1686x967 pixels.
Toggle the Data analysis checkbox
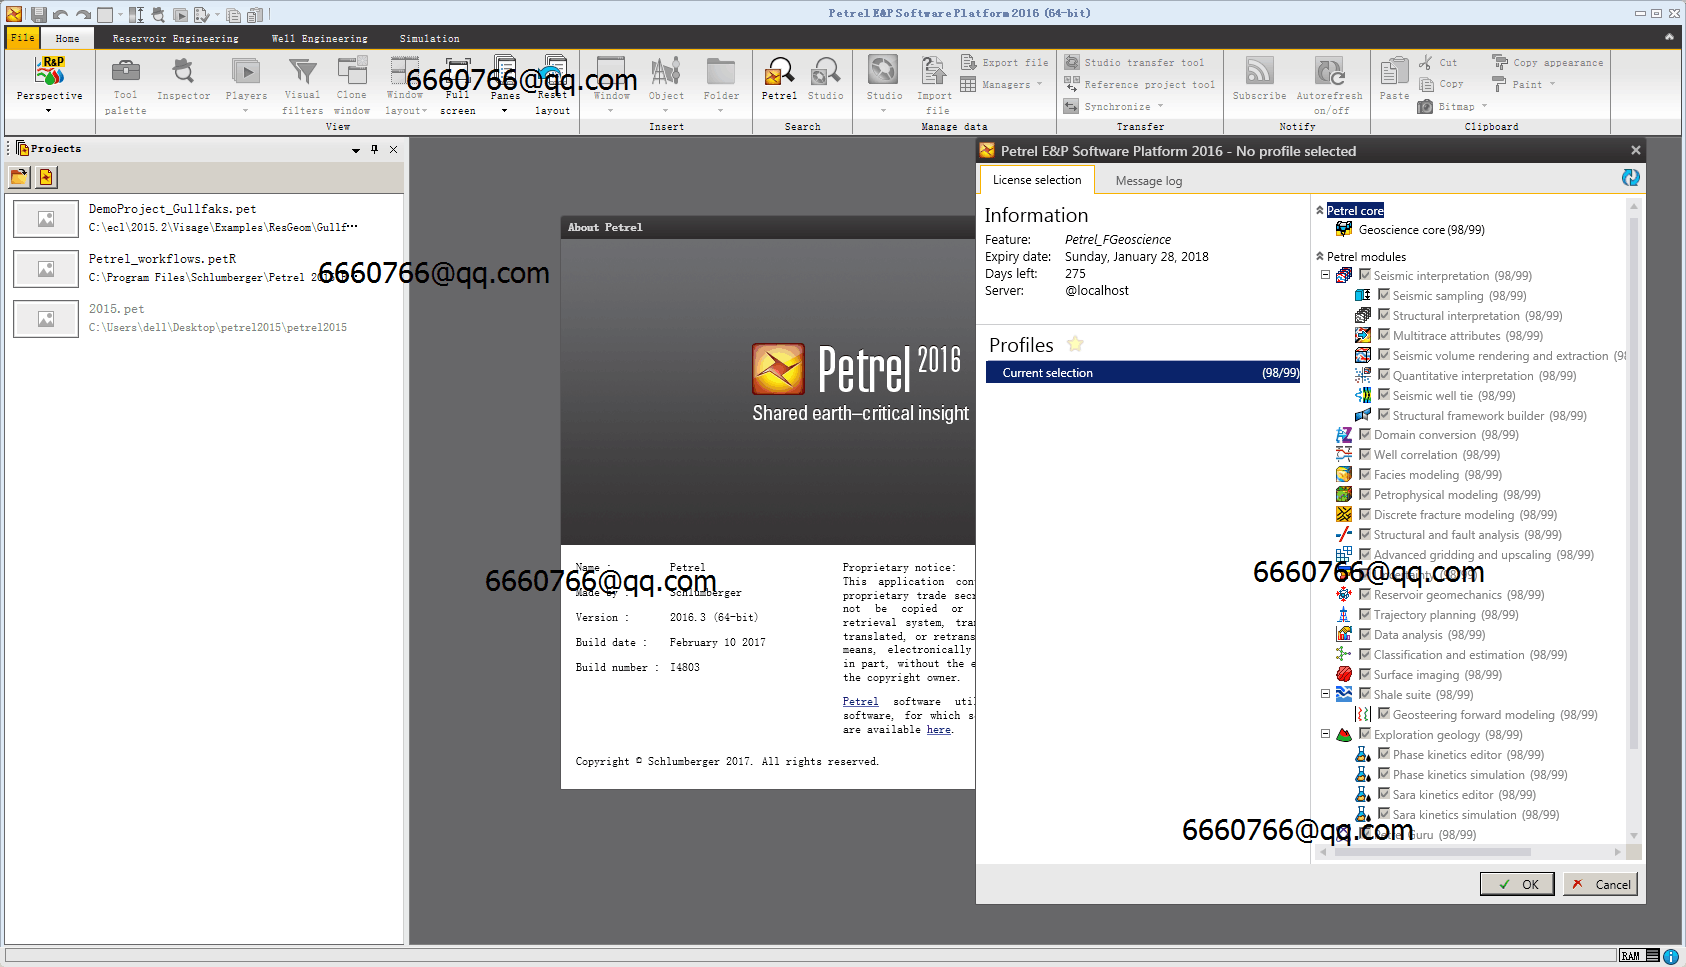tap(1364, 634)
